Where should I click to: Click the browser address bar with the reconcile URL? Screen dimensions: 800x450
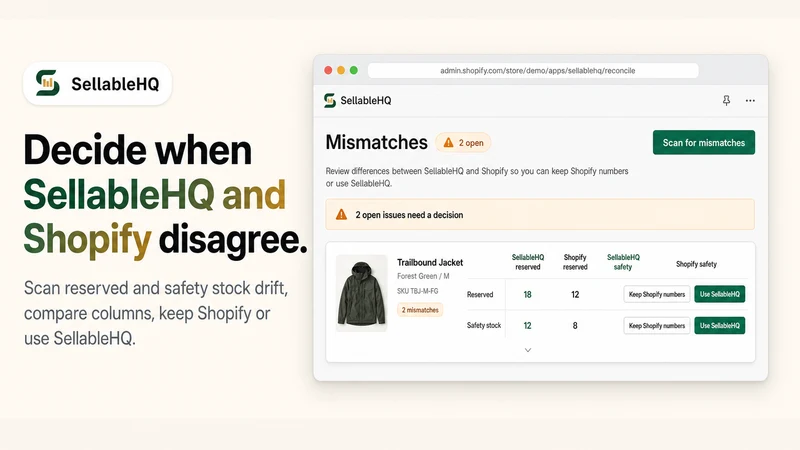click(533, 71)
